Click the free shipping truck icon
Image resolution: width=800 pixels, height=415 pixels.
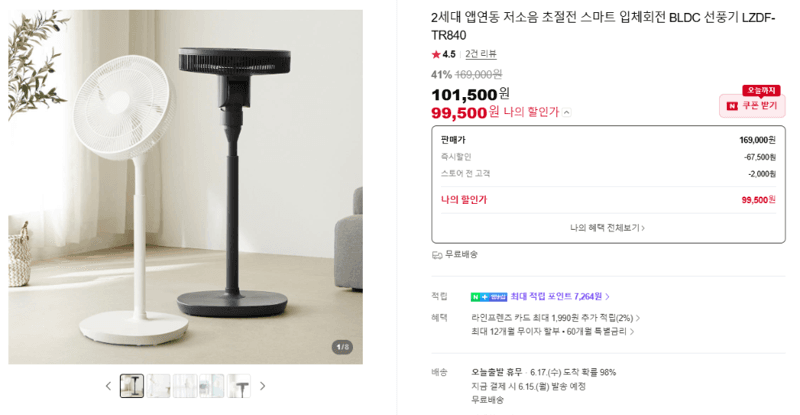(437, 255)
